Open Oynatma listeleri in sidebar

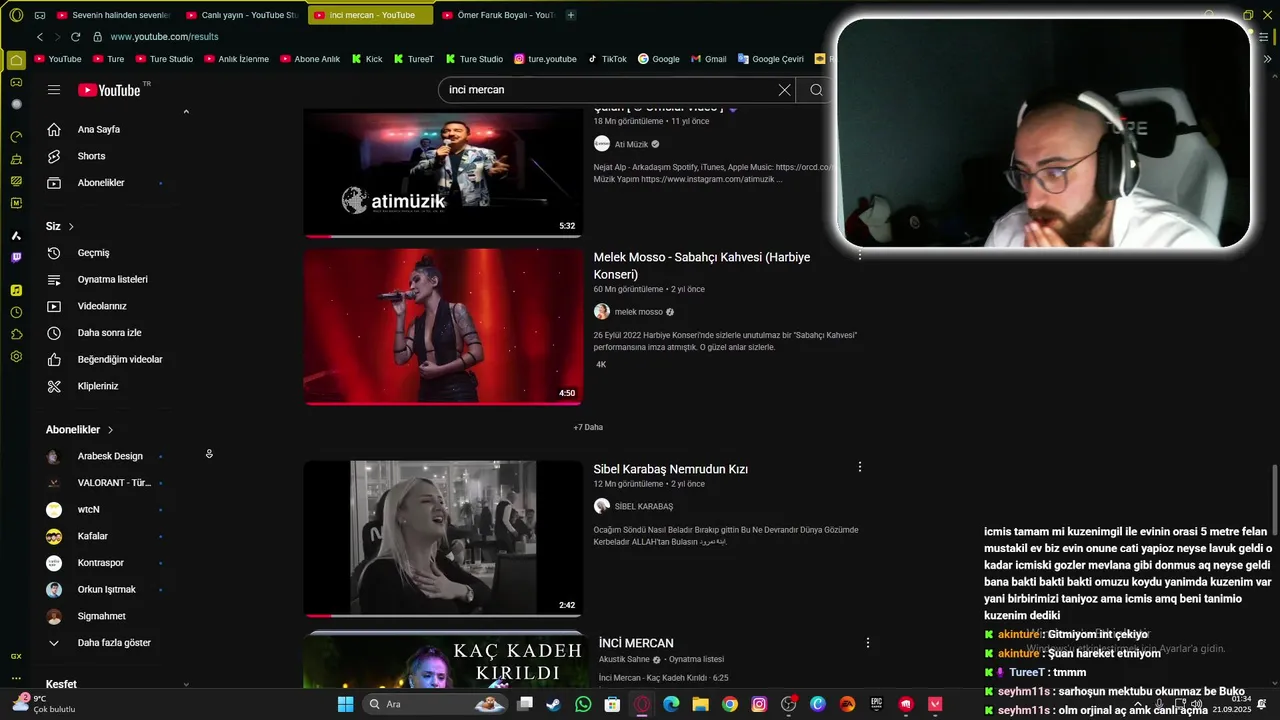point(112,279)
